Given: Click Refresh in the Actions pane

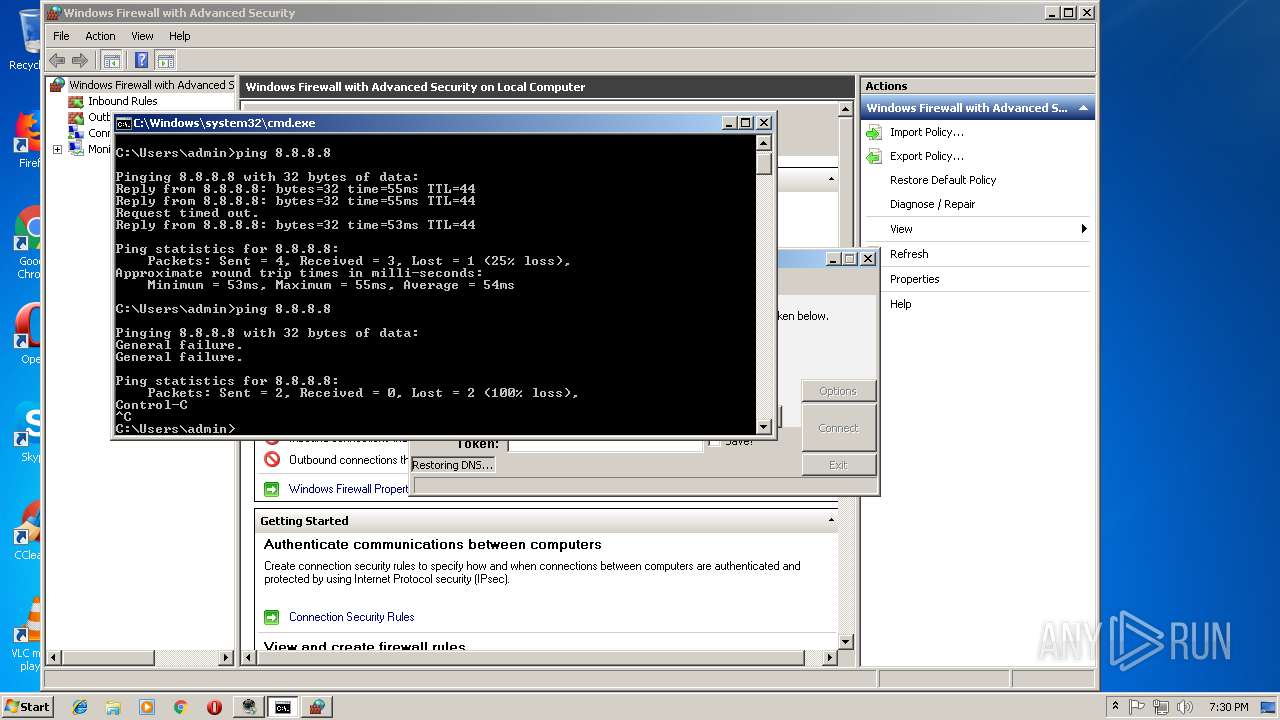Looking at the screenshot, I should click(909, 254).
